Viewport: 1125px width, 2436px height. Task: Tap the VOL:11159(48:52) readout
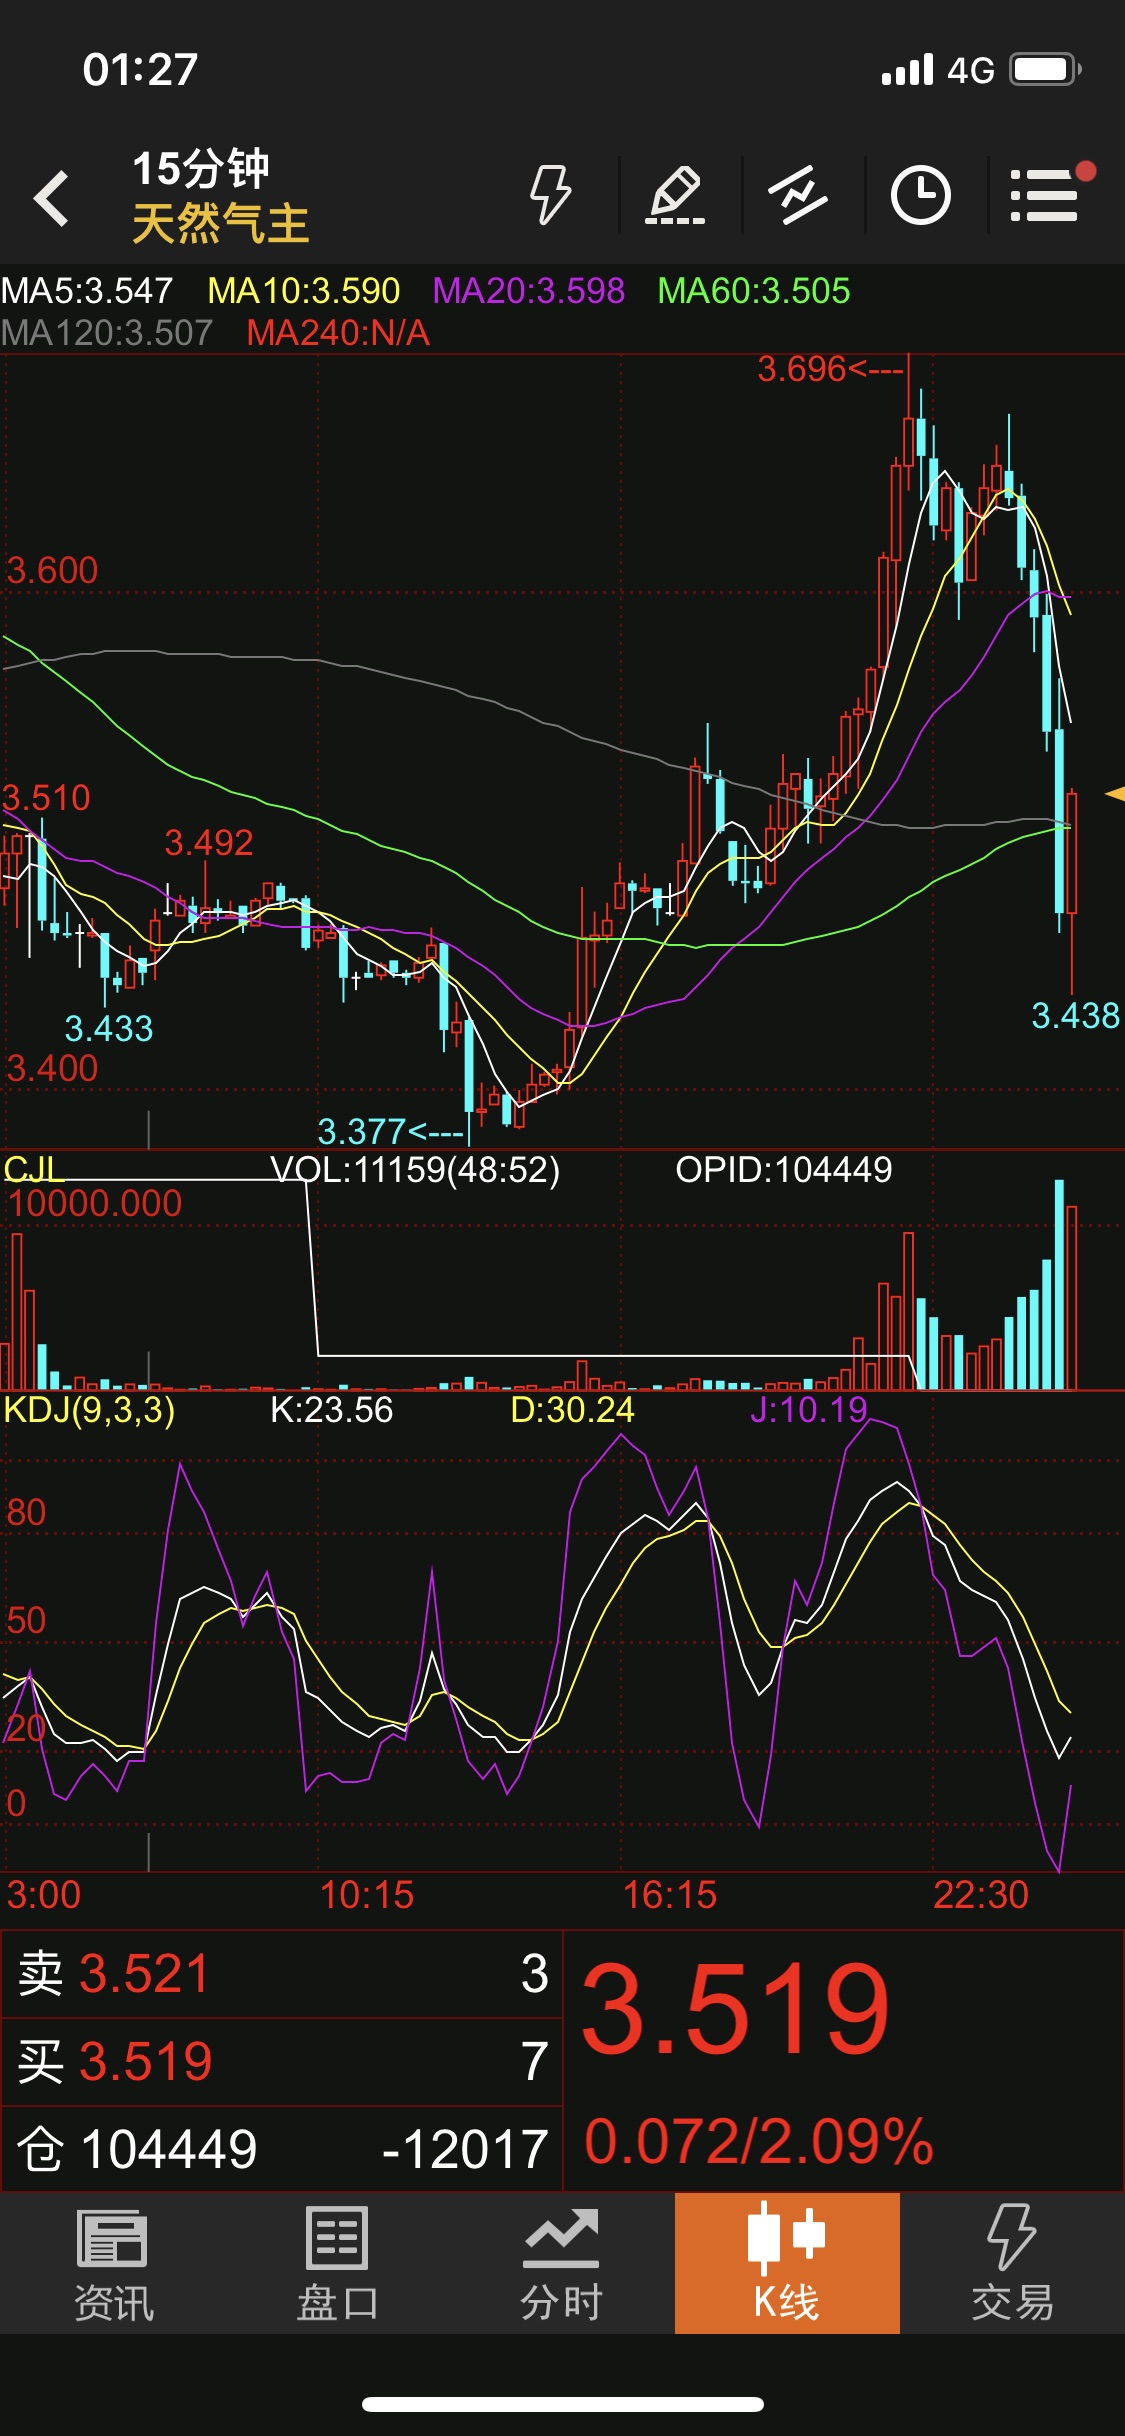pyautogui.click(x=415, y=1169)
